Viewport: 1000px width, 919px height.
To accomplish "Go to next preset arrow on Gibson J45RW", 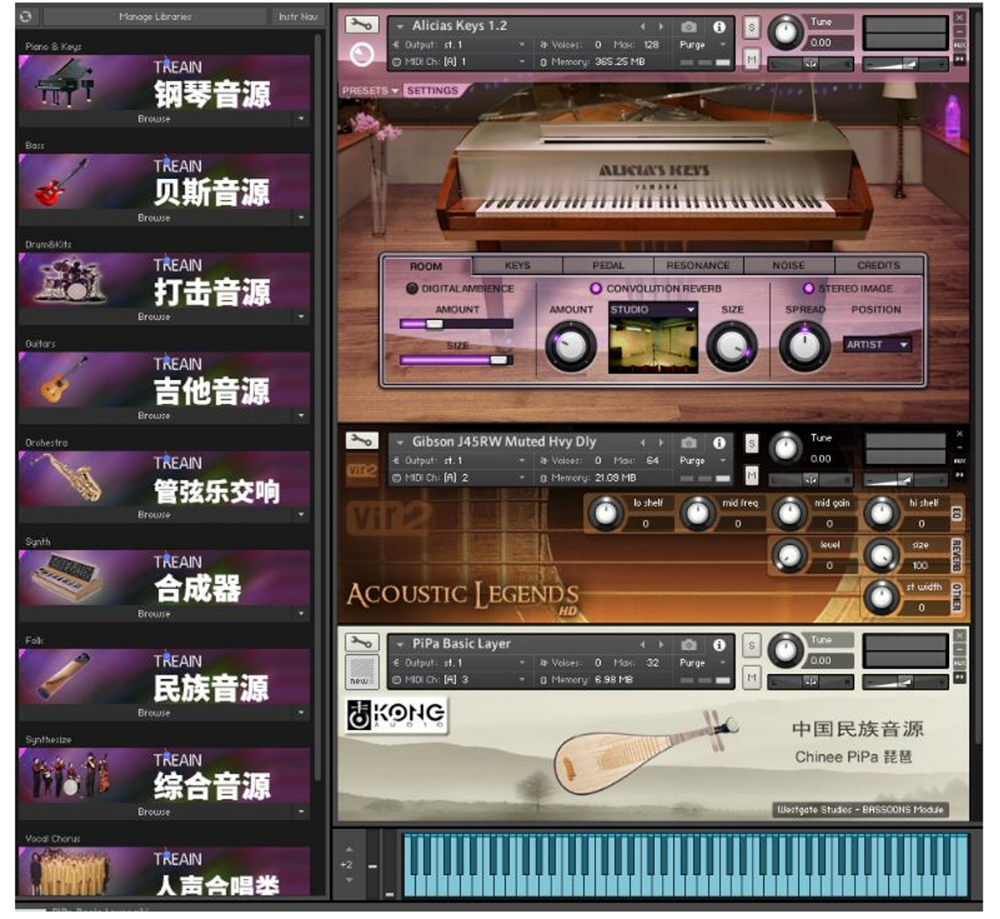I will coord(661,443).
